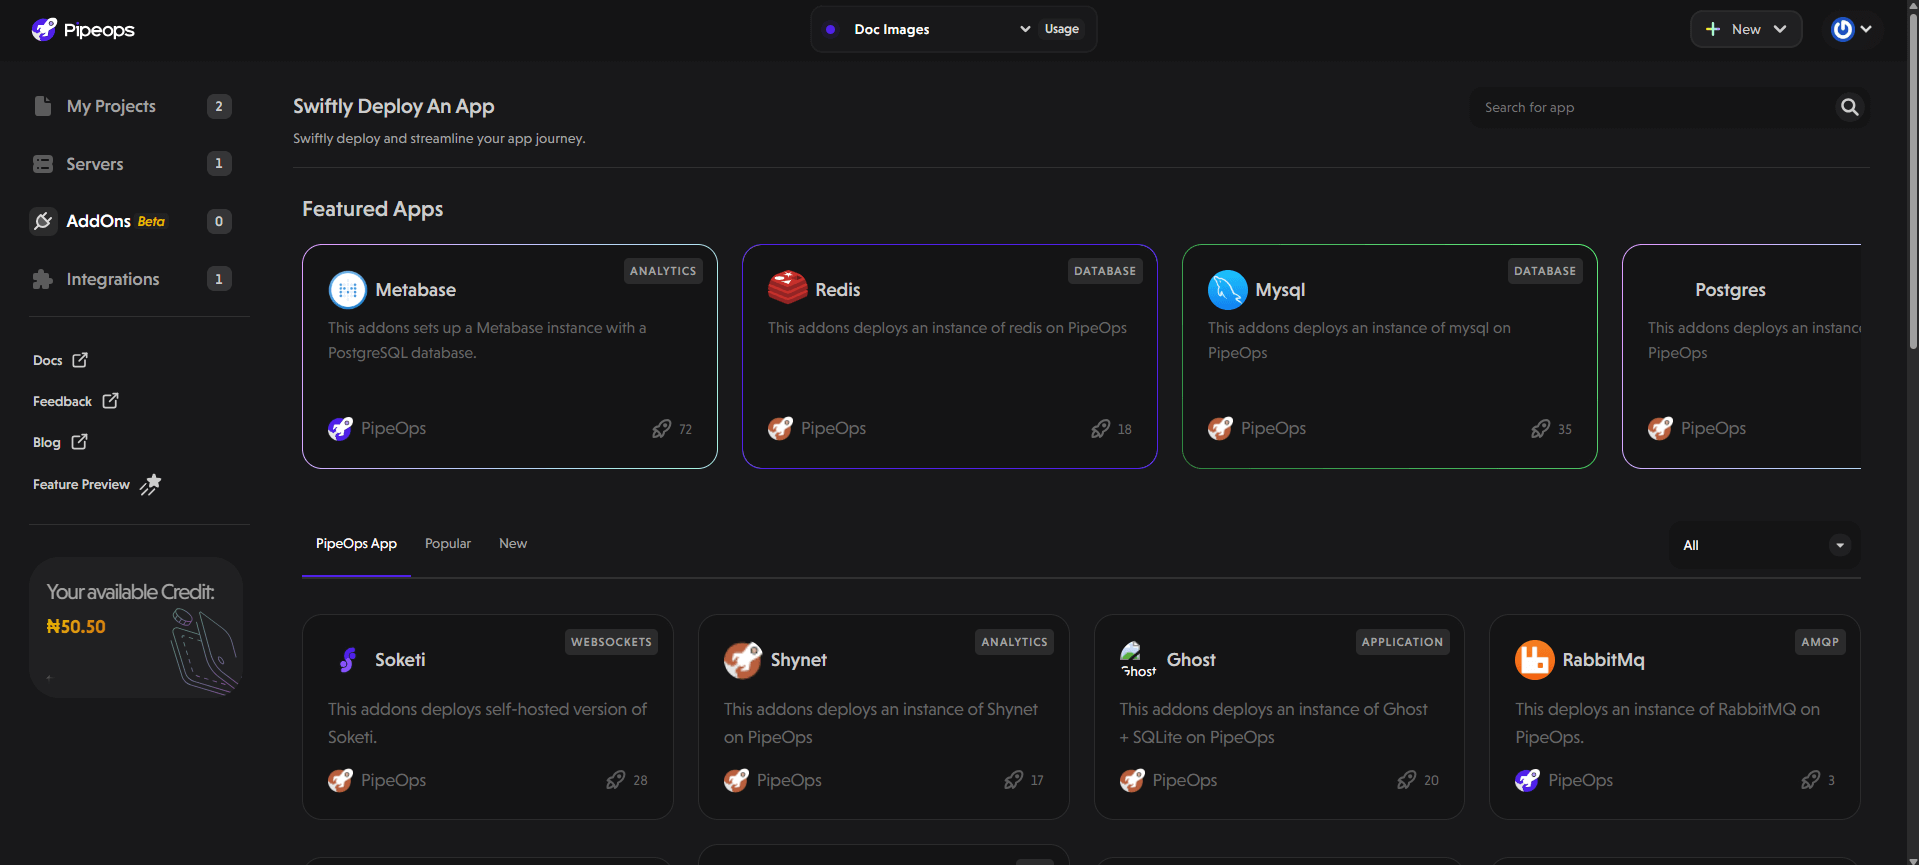The height and width of the screenshot is (865, 1919).
Task: Click the Metabase logo icon
Action: pyautogui.click(x=348, y=290)
